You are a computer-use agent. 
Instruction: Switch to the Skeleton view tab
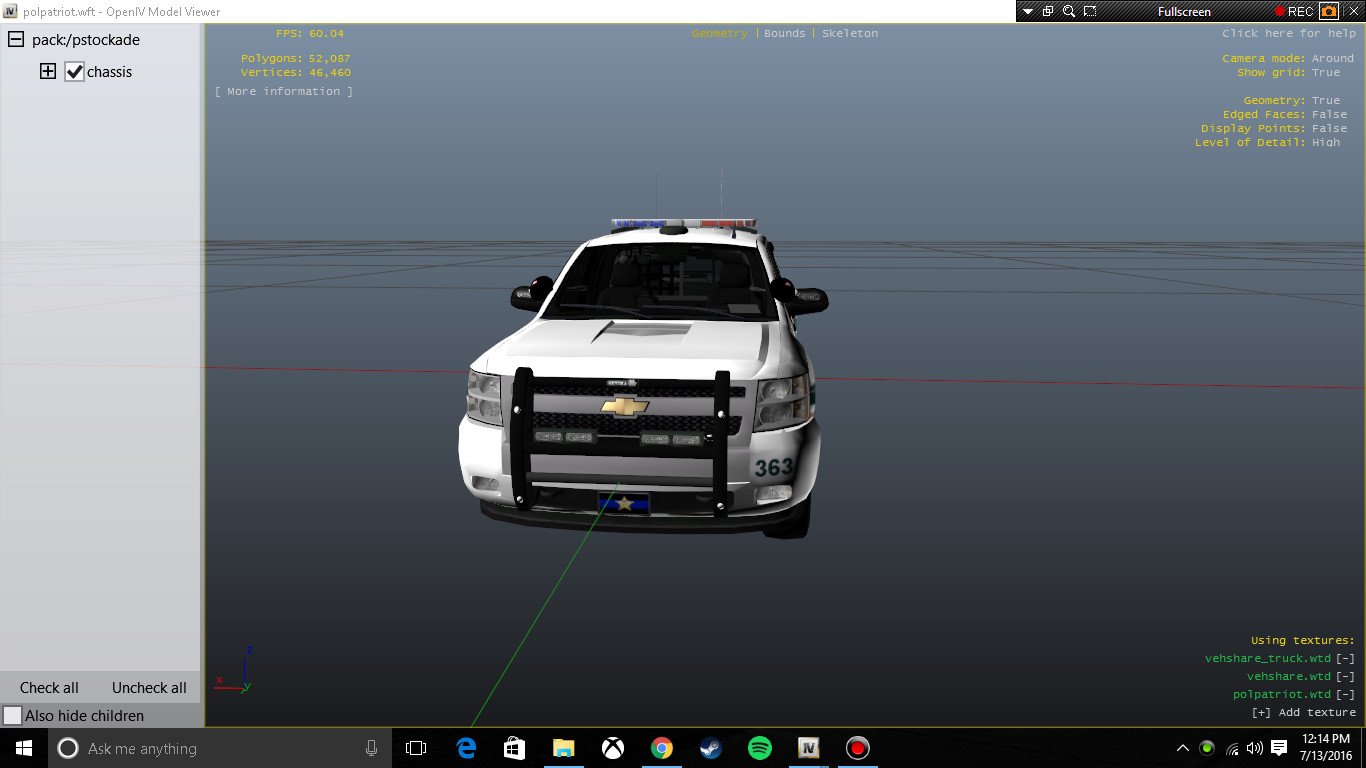click(850, 33)
